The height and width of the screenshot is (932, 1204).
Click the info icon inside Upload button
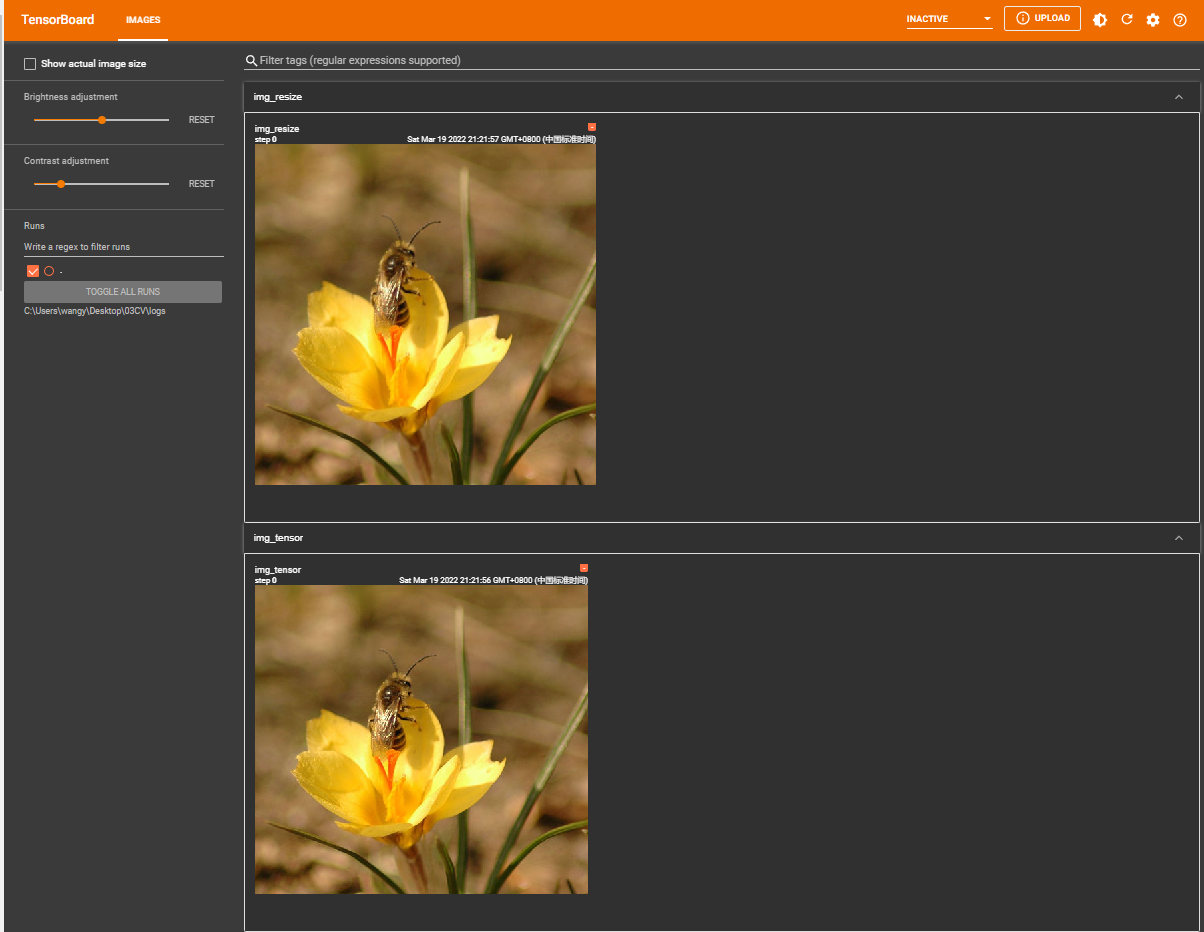(1022, 18)
